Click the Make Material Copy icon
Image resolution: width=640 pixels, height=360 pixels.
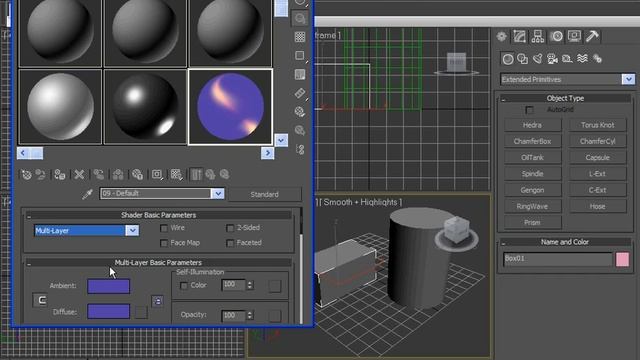click(99, 175)
